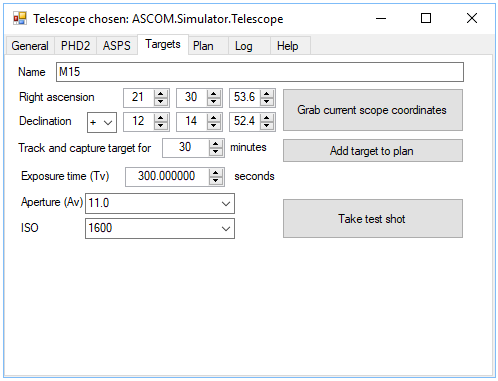Decrease right ascension seconds value

point(267,101)
